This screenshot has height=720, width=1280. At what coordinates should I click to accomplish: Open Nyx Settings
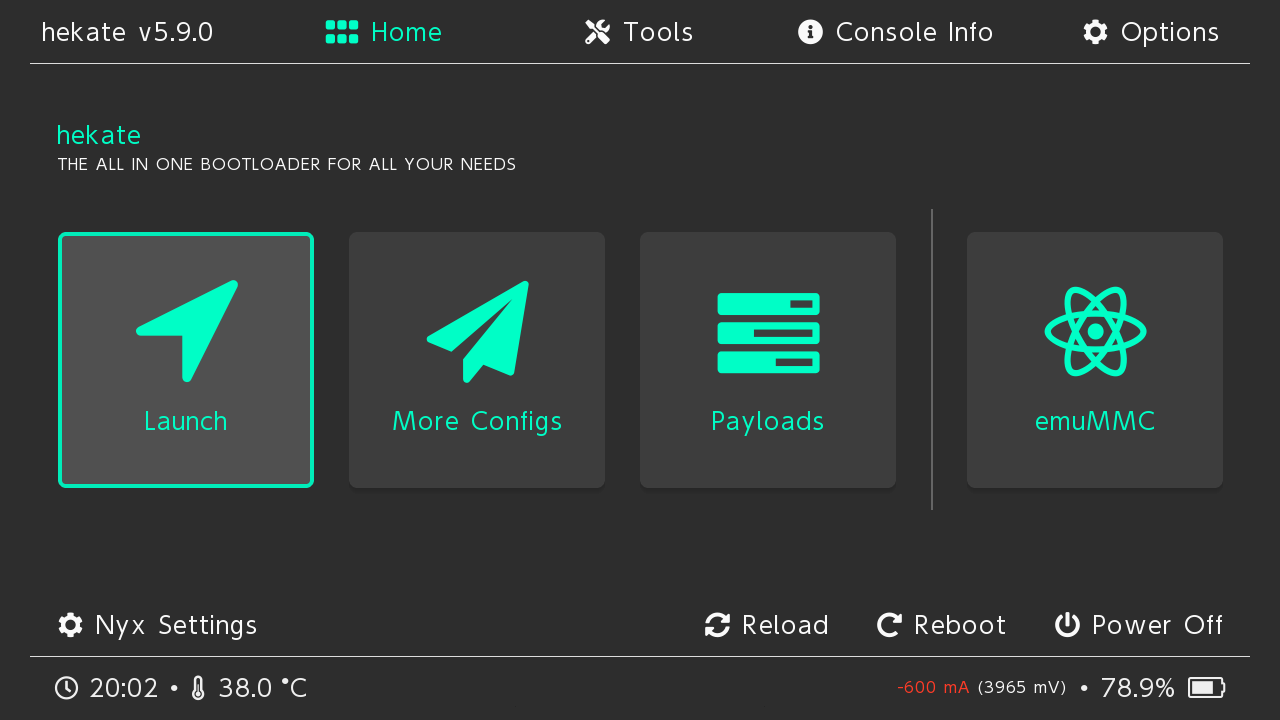coord(157,625)
